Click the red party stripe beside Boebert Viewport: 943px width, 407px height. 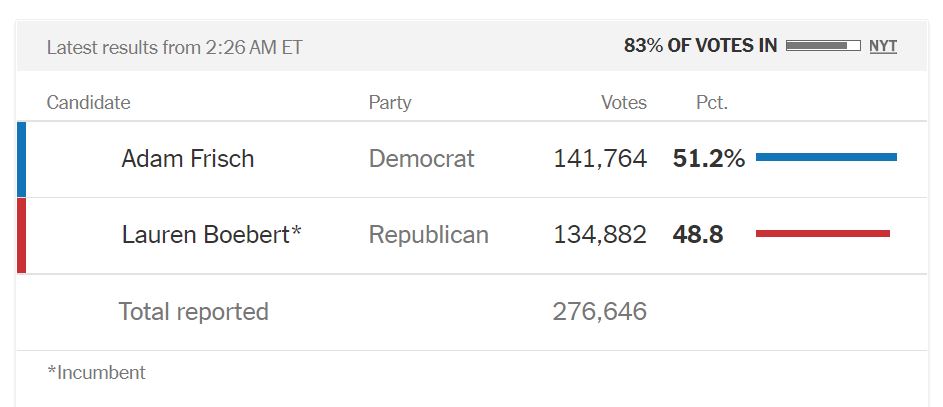click(x=21, y=235)
